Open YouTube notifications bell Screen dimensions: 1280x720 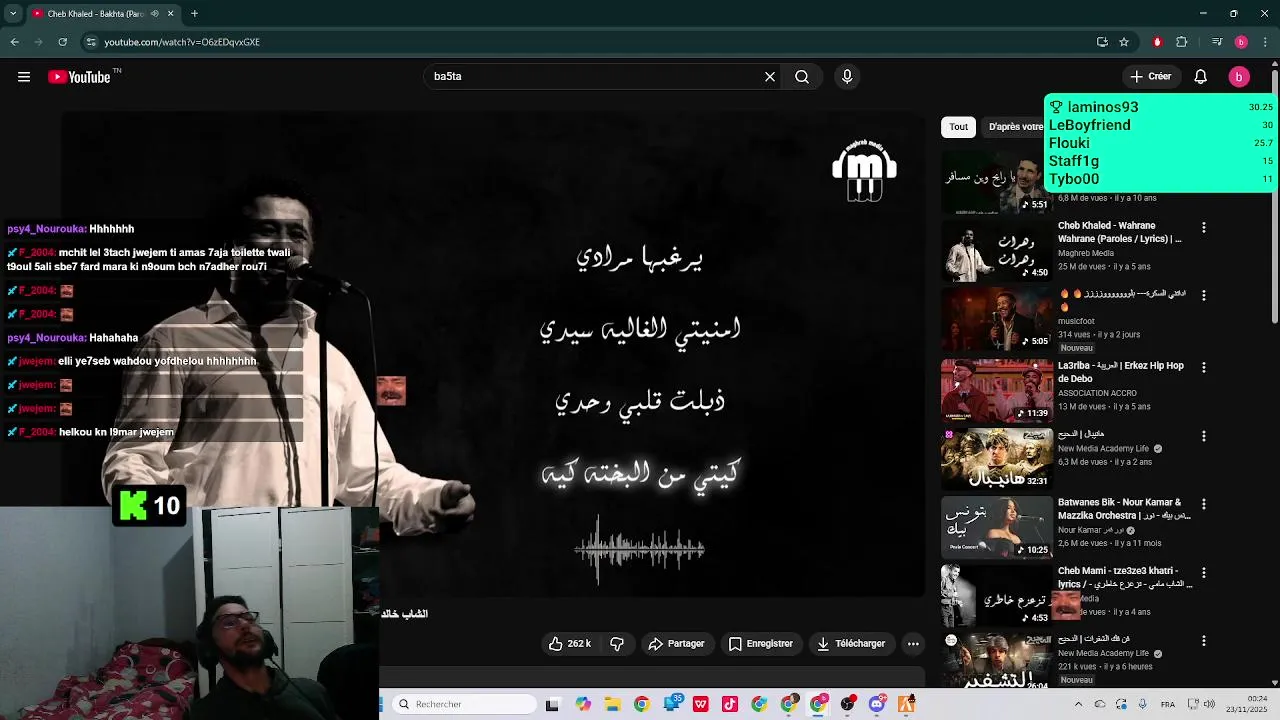1201,77
